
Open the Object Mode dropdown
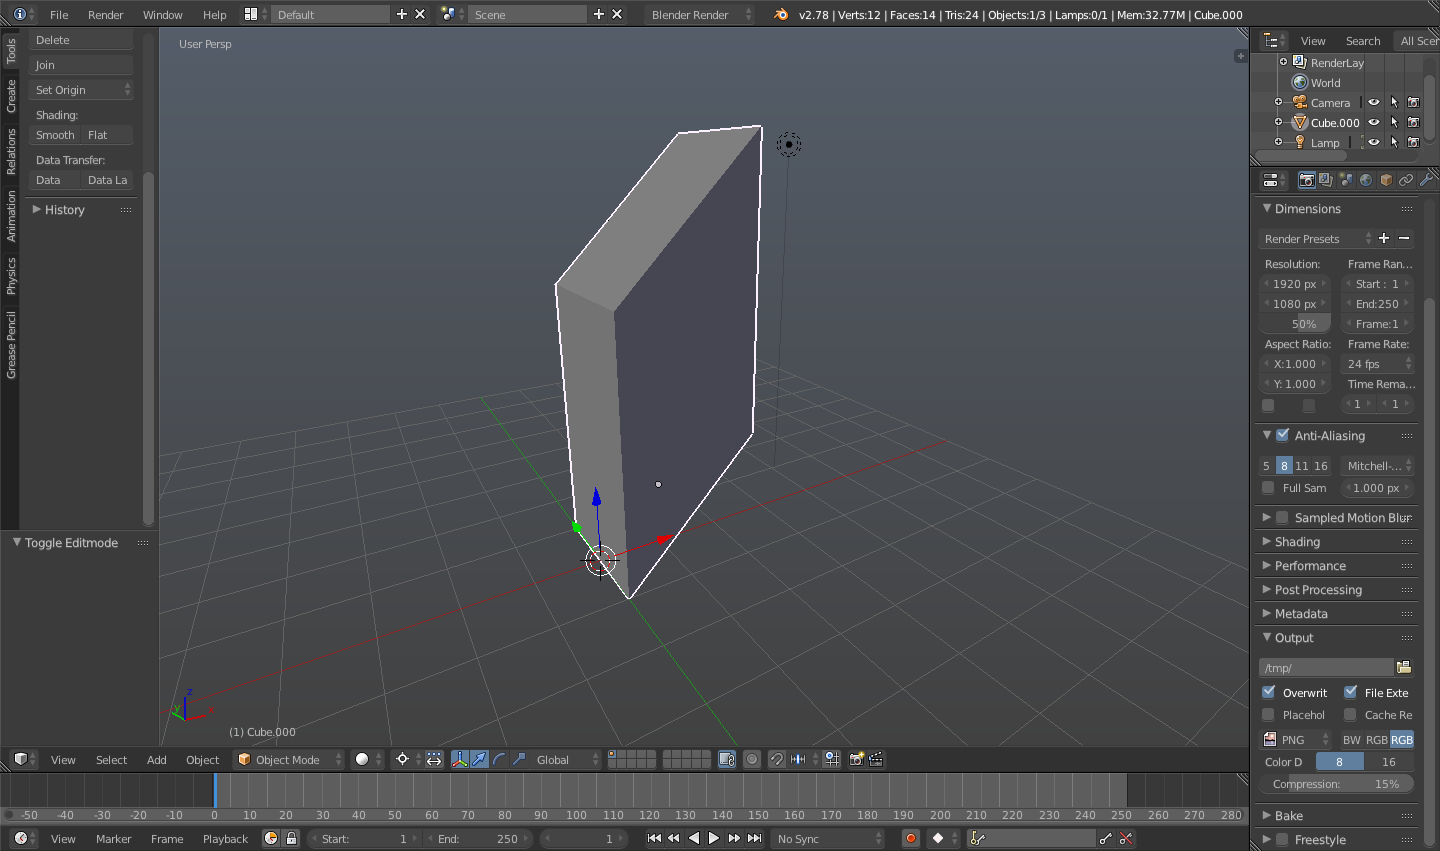(289, 759)
